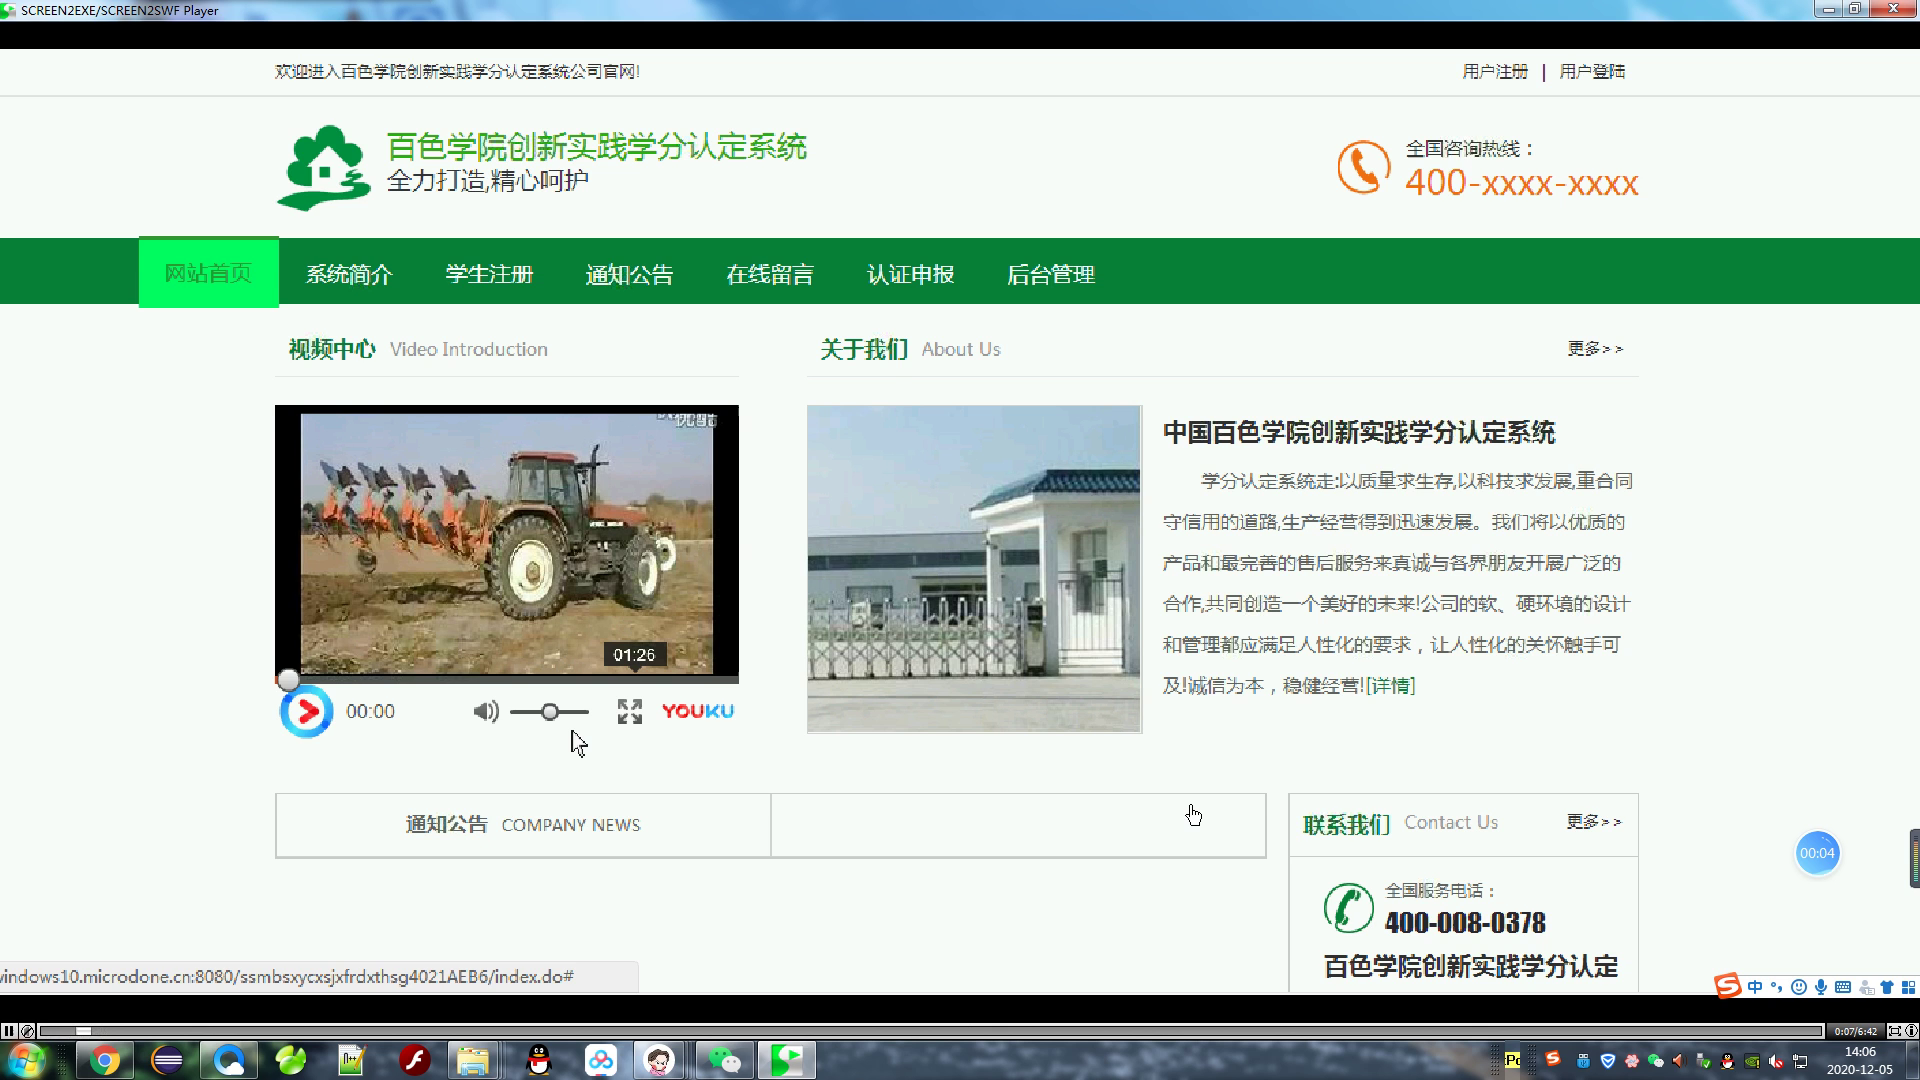Open the network tray icon
Screen dimensions: 1920x1080
[x=1800, y=1061]
